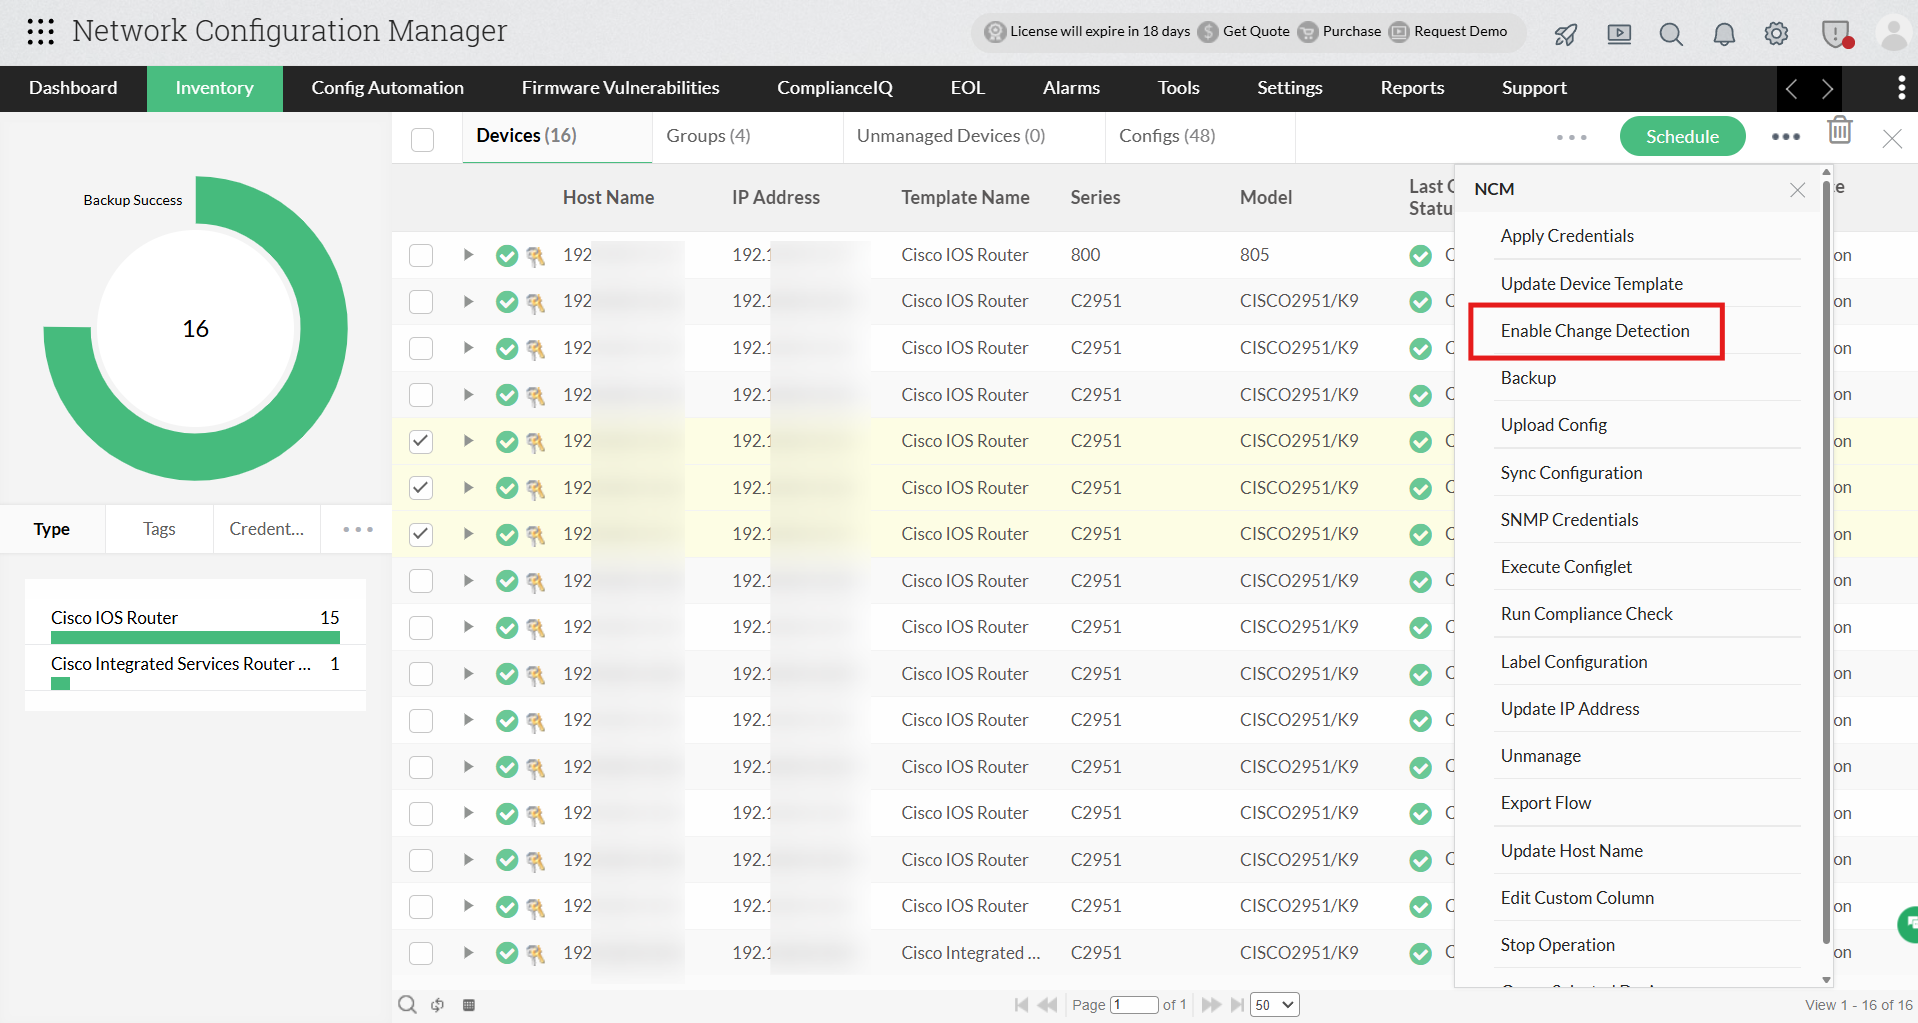The height and width of the screenshot is (1023, 1918).
Task: Click the security shield alert icon
Action: [x=1835, y=33]
